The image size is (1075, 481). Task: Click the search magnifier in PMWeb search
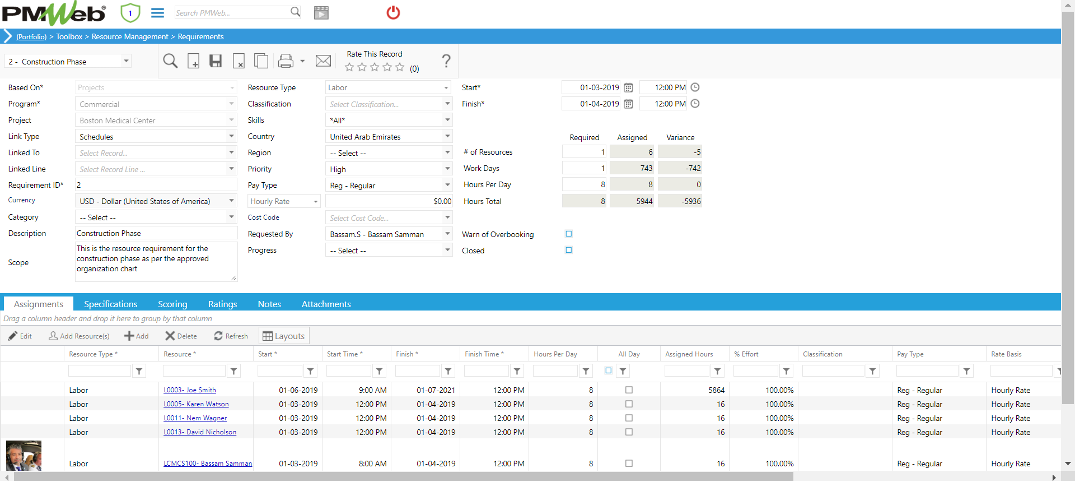295,12
